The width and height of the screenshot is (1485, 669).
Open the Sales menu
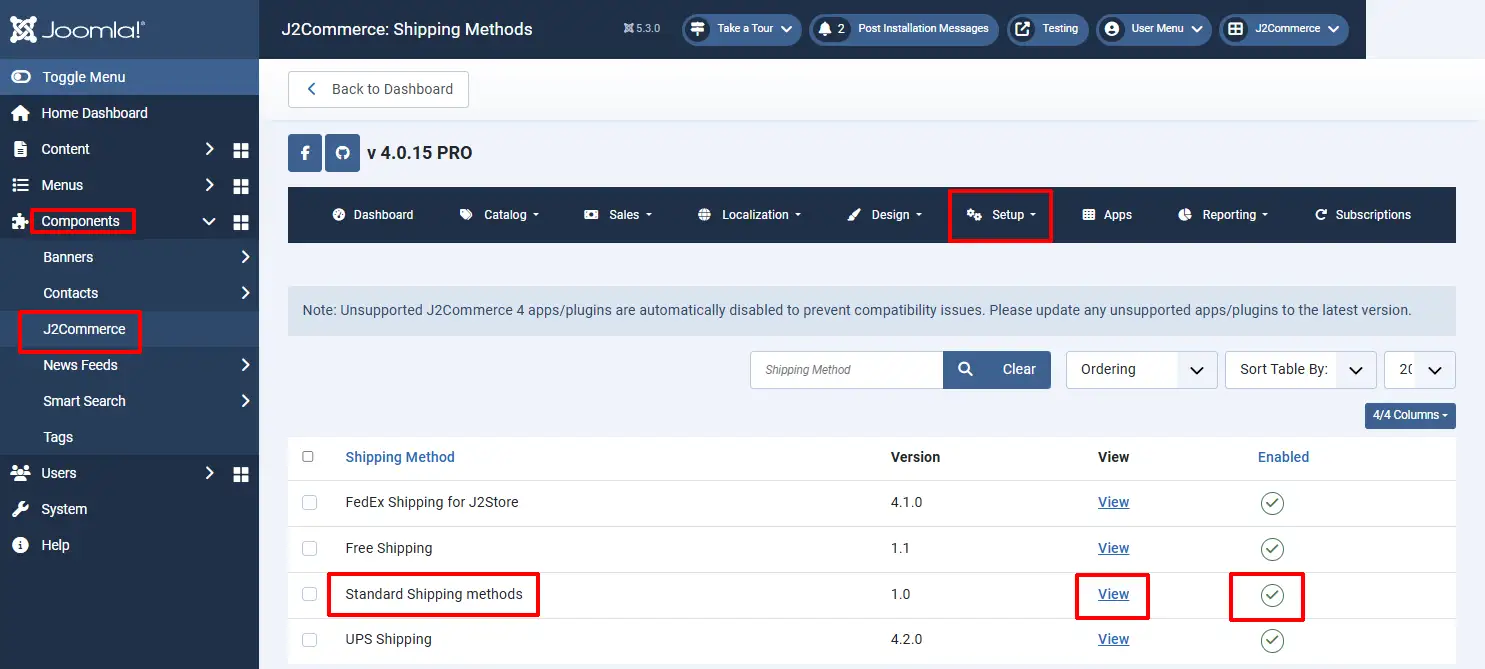(x=618, y=215)
